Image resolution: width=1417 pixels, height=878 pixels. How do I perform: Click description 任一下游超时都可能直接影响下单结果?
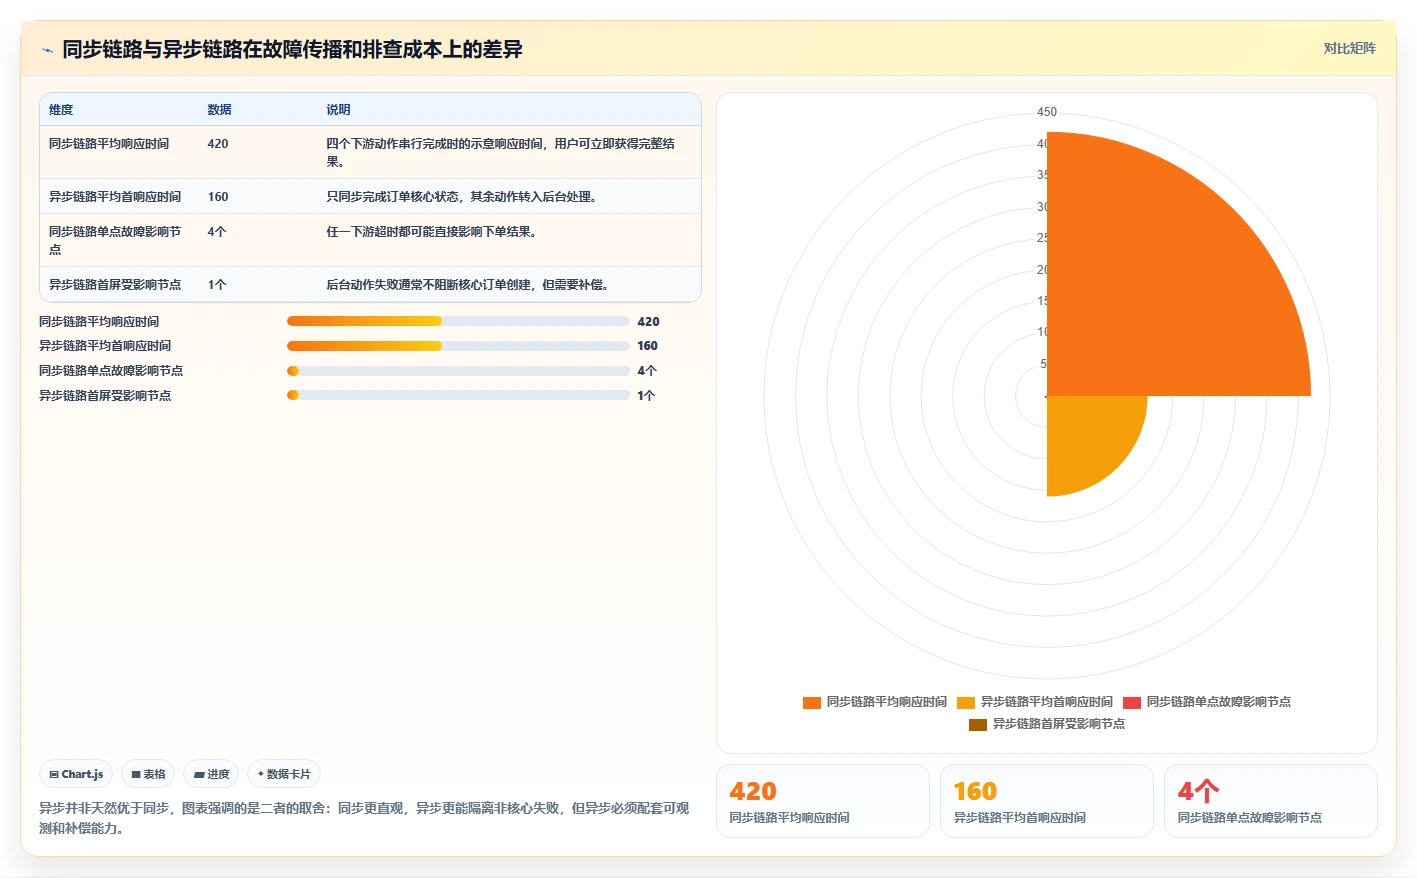431,232
